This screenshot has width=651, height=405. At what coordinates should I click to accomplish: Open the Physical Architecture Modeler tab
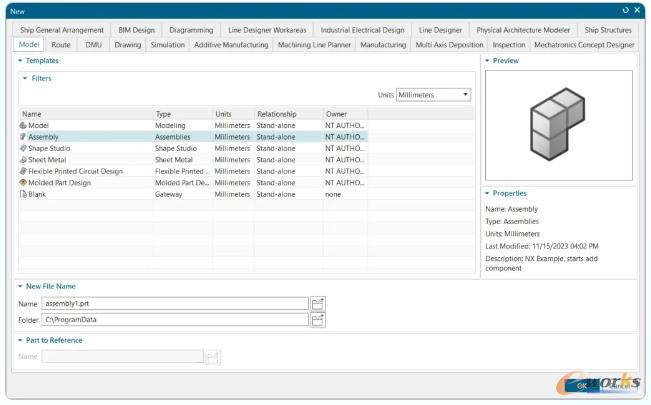[523, 30]
